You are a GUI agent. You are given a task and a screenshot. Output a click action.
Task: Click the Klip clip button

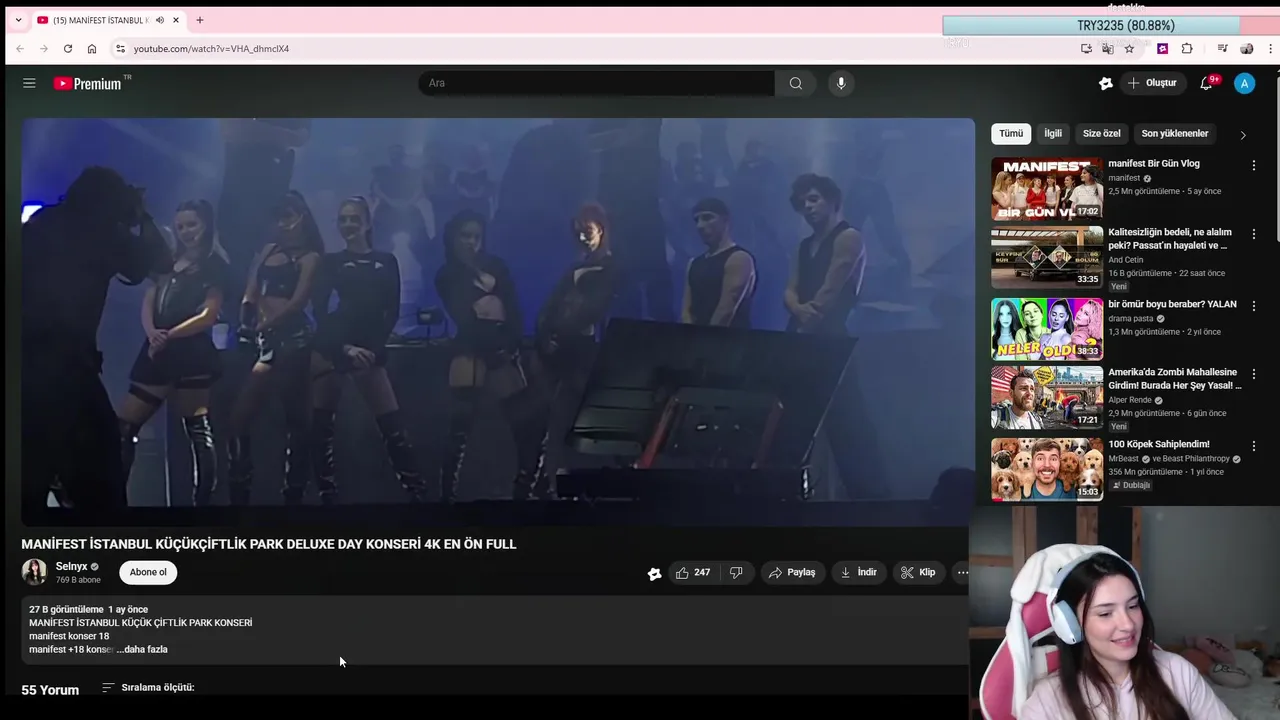pyautogui.click(x=918, y=572)
